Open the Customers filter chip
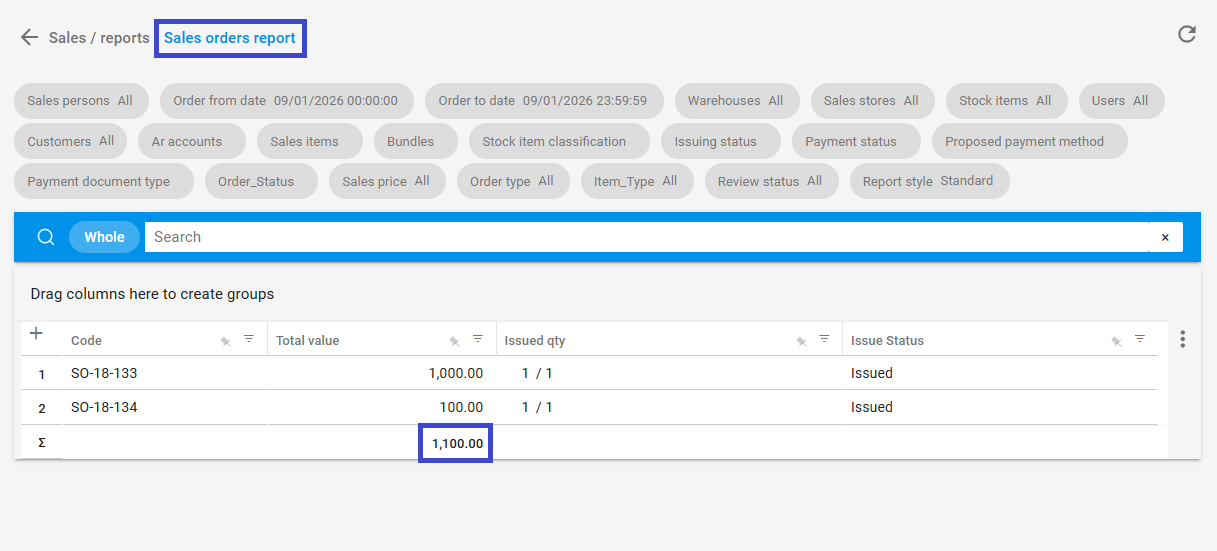 [71, 141]
